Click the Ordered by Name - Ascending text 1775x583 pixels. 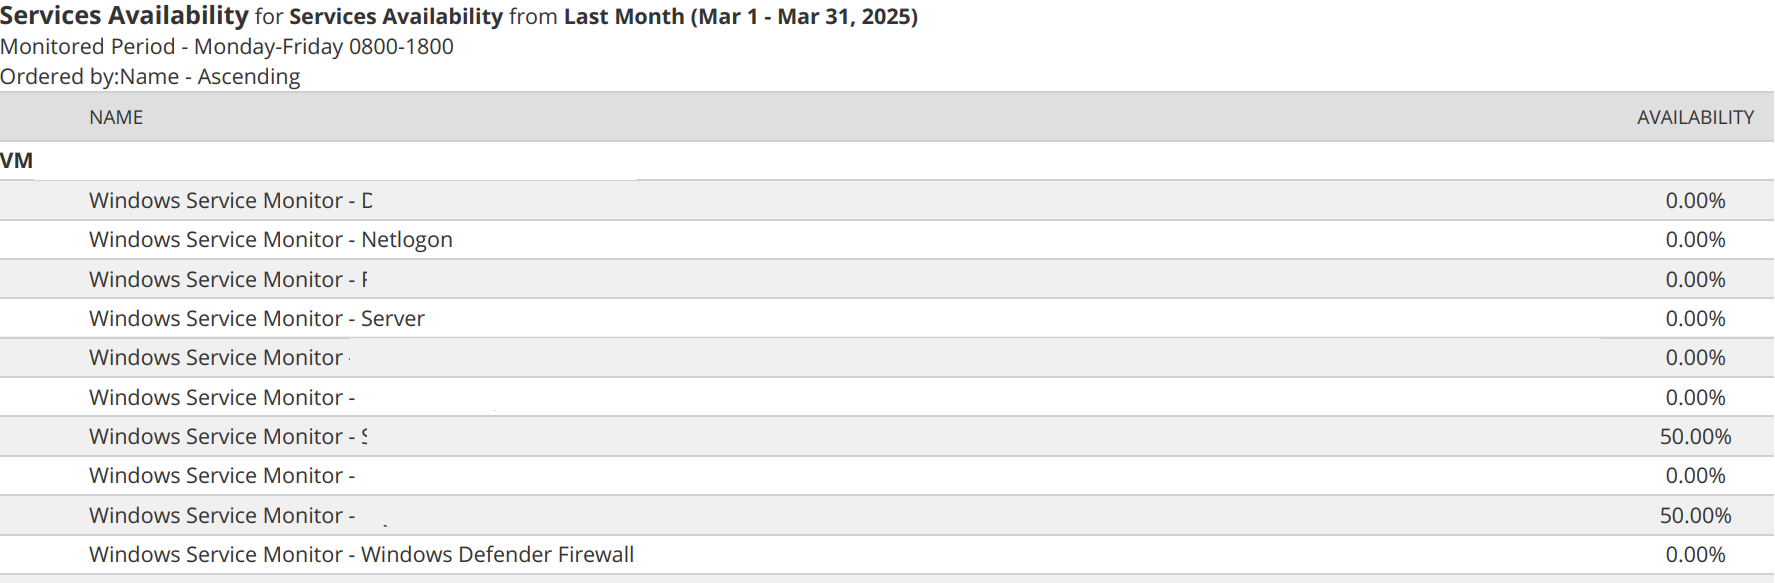(x=150, y=77)
